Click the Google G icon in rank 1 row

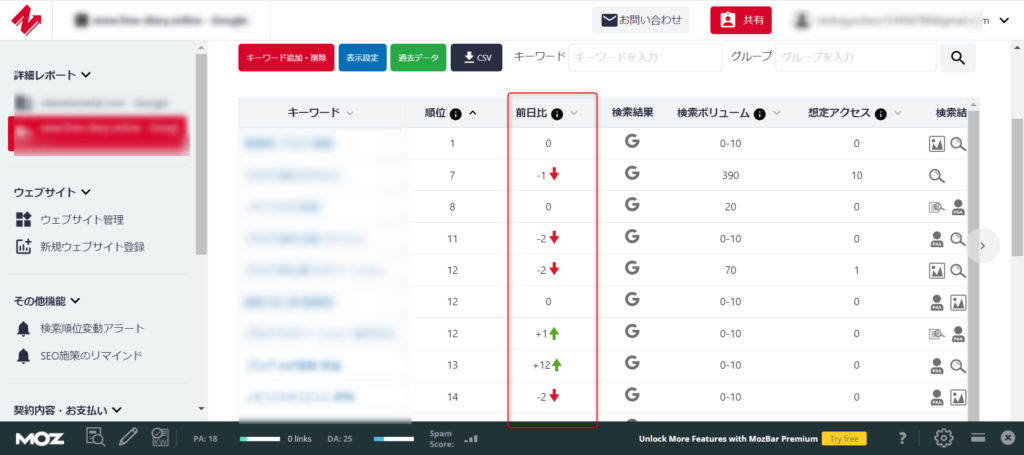(x=632, y=142)
